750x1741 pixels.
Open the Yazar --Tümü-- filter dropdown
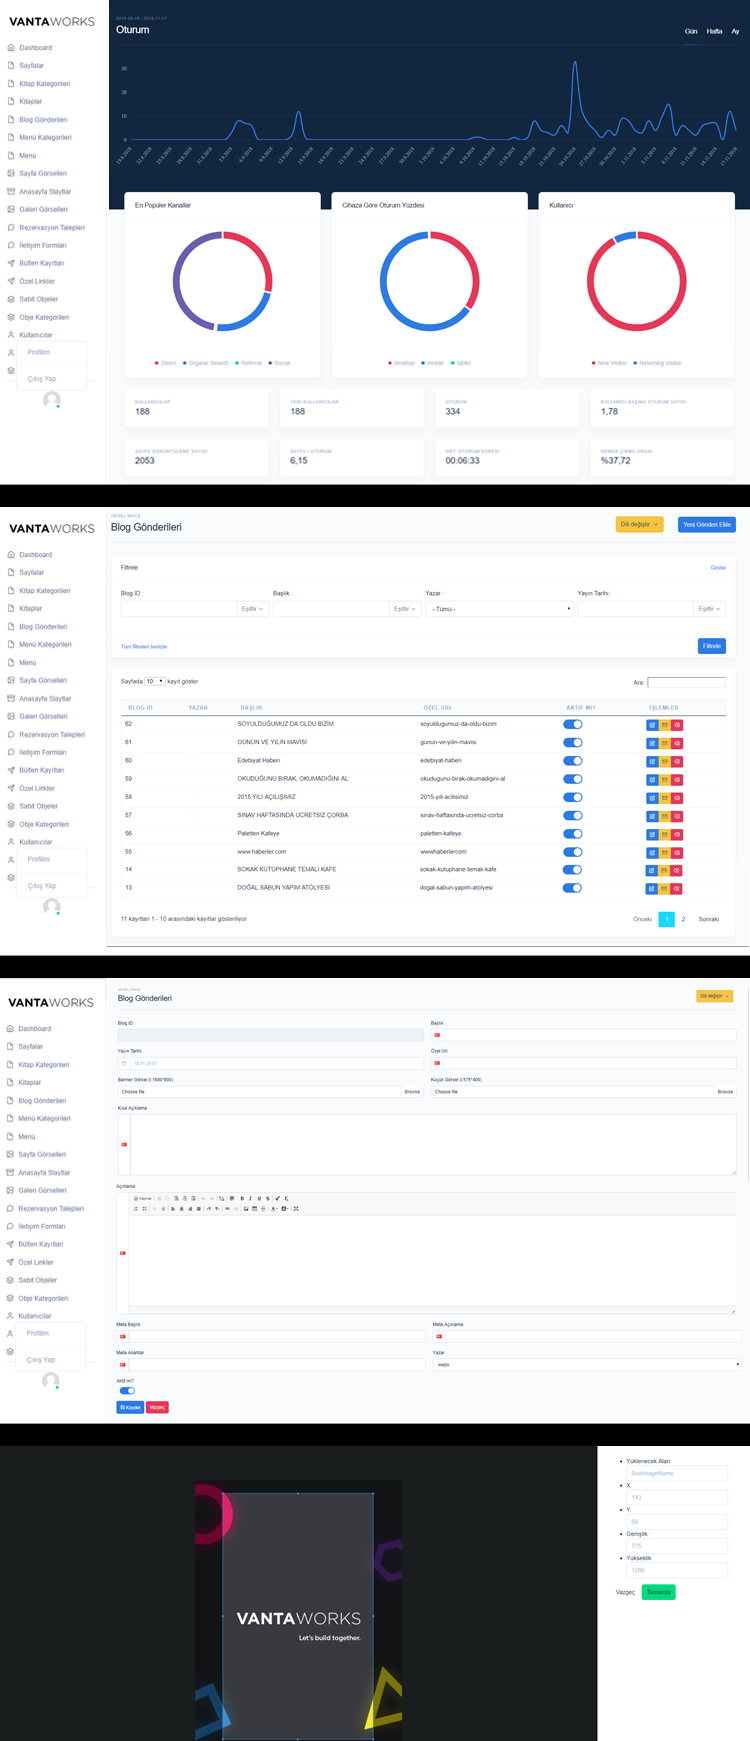[499, 609]
